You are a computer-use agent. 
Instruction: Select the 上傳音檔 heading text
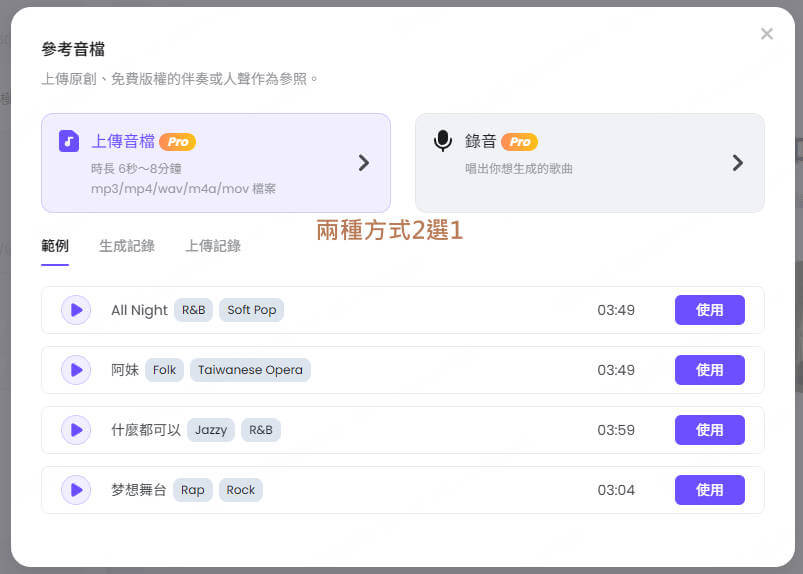click(x=123, y=141)
